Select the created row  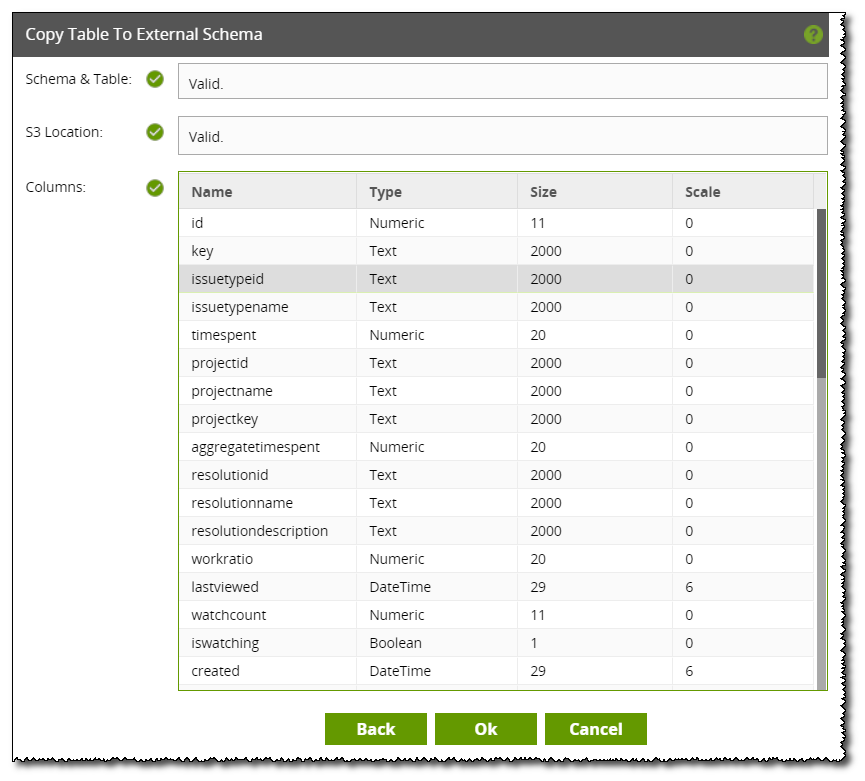496,671
